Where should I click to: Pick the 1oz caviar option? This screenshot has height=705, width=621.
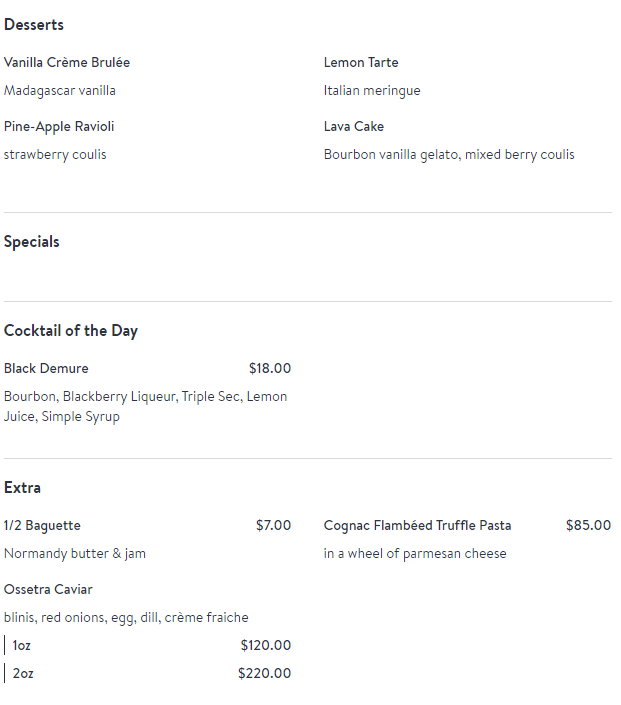(22, 646)
